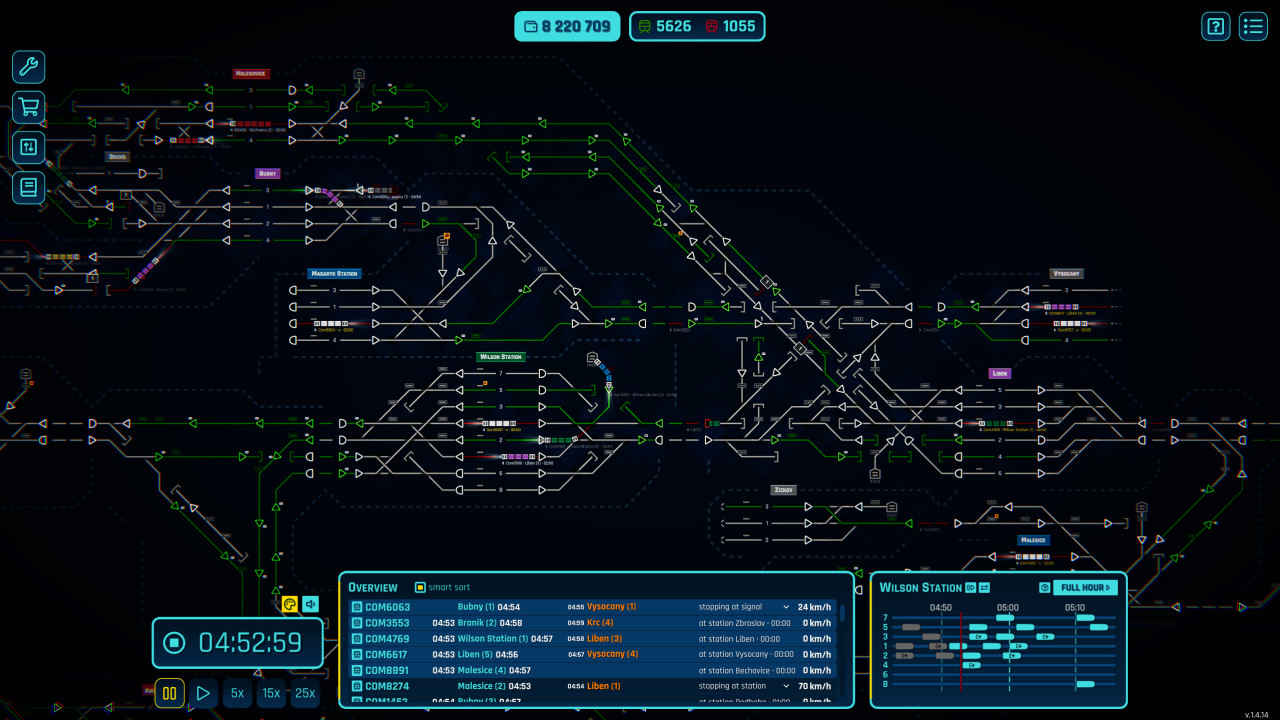Expand the 'stopping at station' dropdown for COM8274

pyautogui.click(x=788, y=686)
